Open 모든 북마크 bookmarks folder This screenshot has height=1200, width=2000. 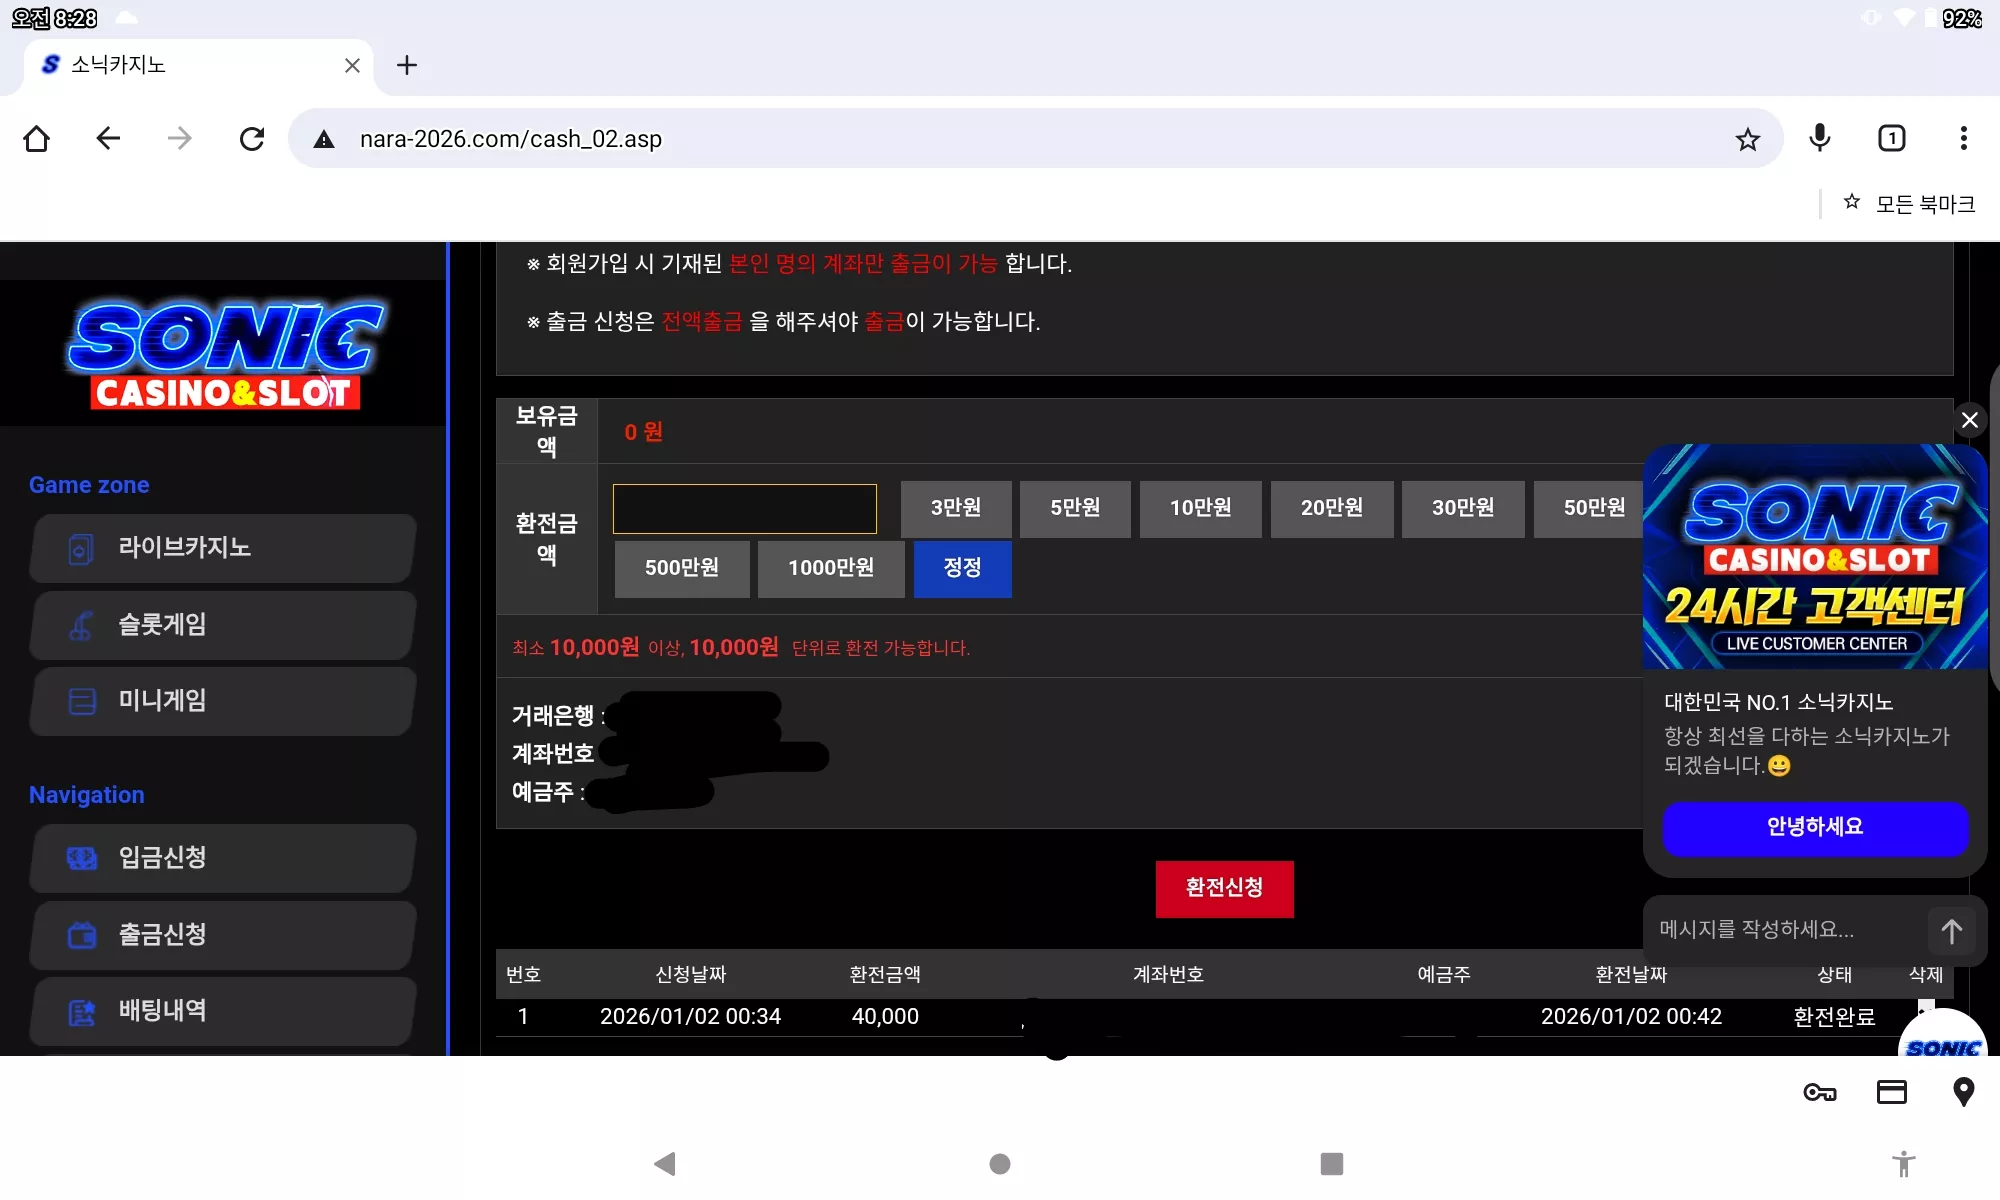coord(1910,204)
